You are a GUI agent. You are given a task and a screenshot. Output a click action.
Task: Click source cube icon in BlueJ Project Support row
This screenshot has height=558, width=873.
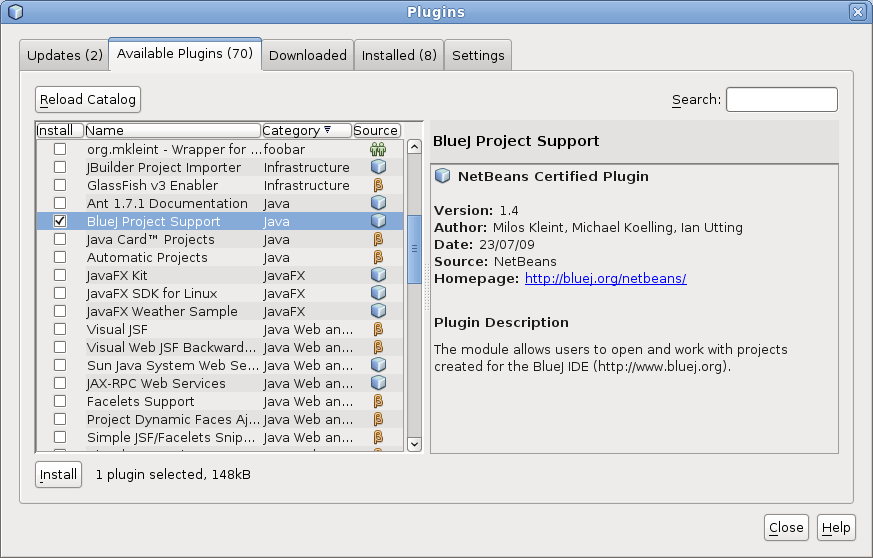pos(379,221)
